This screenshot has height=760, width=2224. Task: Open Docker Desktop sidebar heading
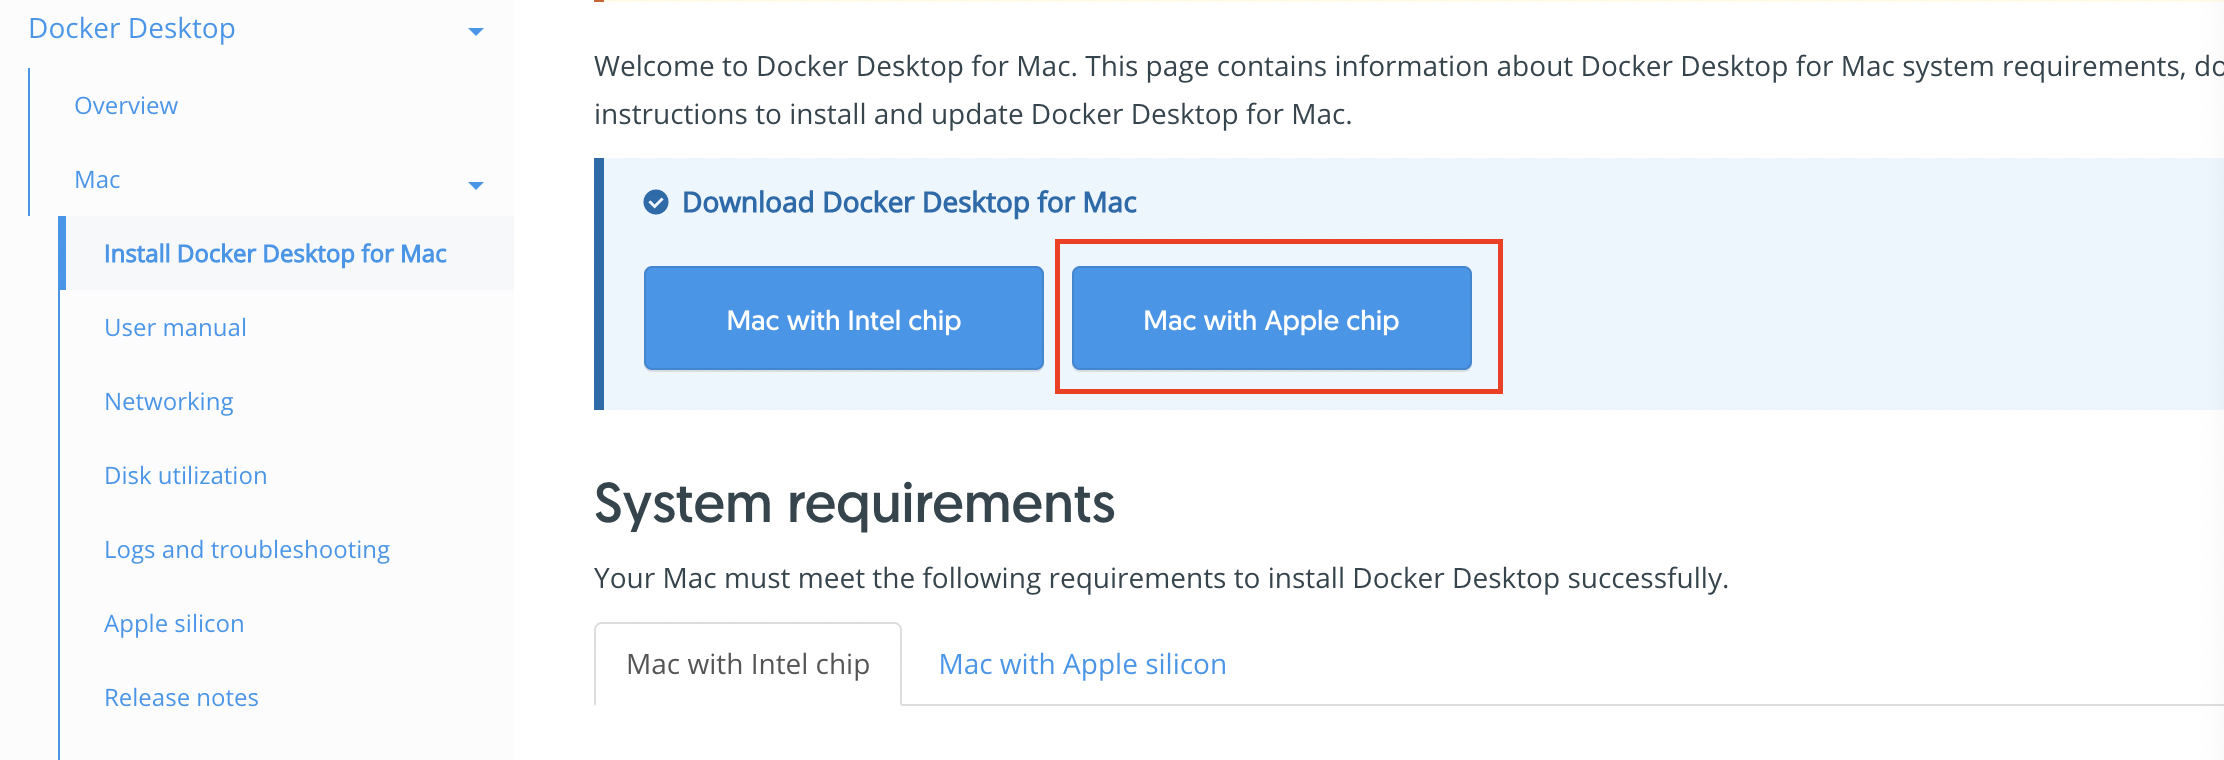pos(132,28)
